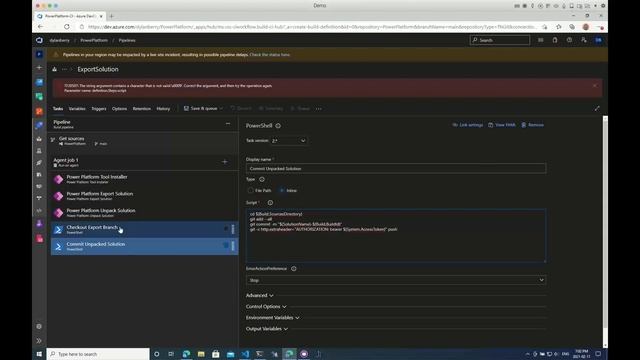Open Repos in the left sidebar

tap(39, 111)
